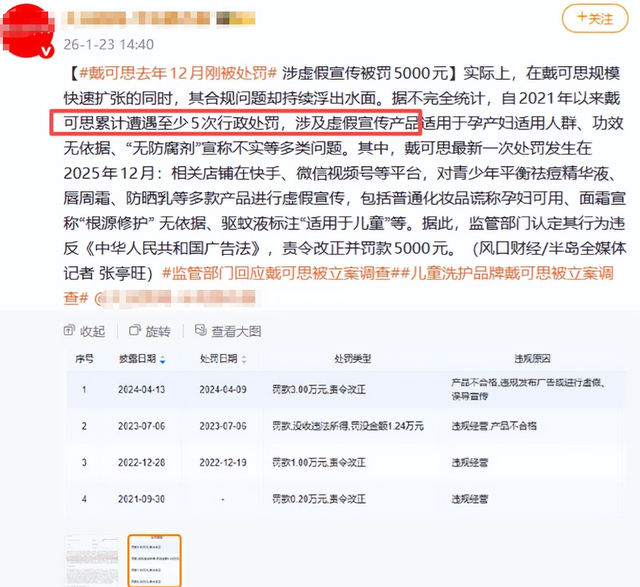
Task: View full image with 查看大图
Action: [x=228, y=331]
